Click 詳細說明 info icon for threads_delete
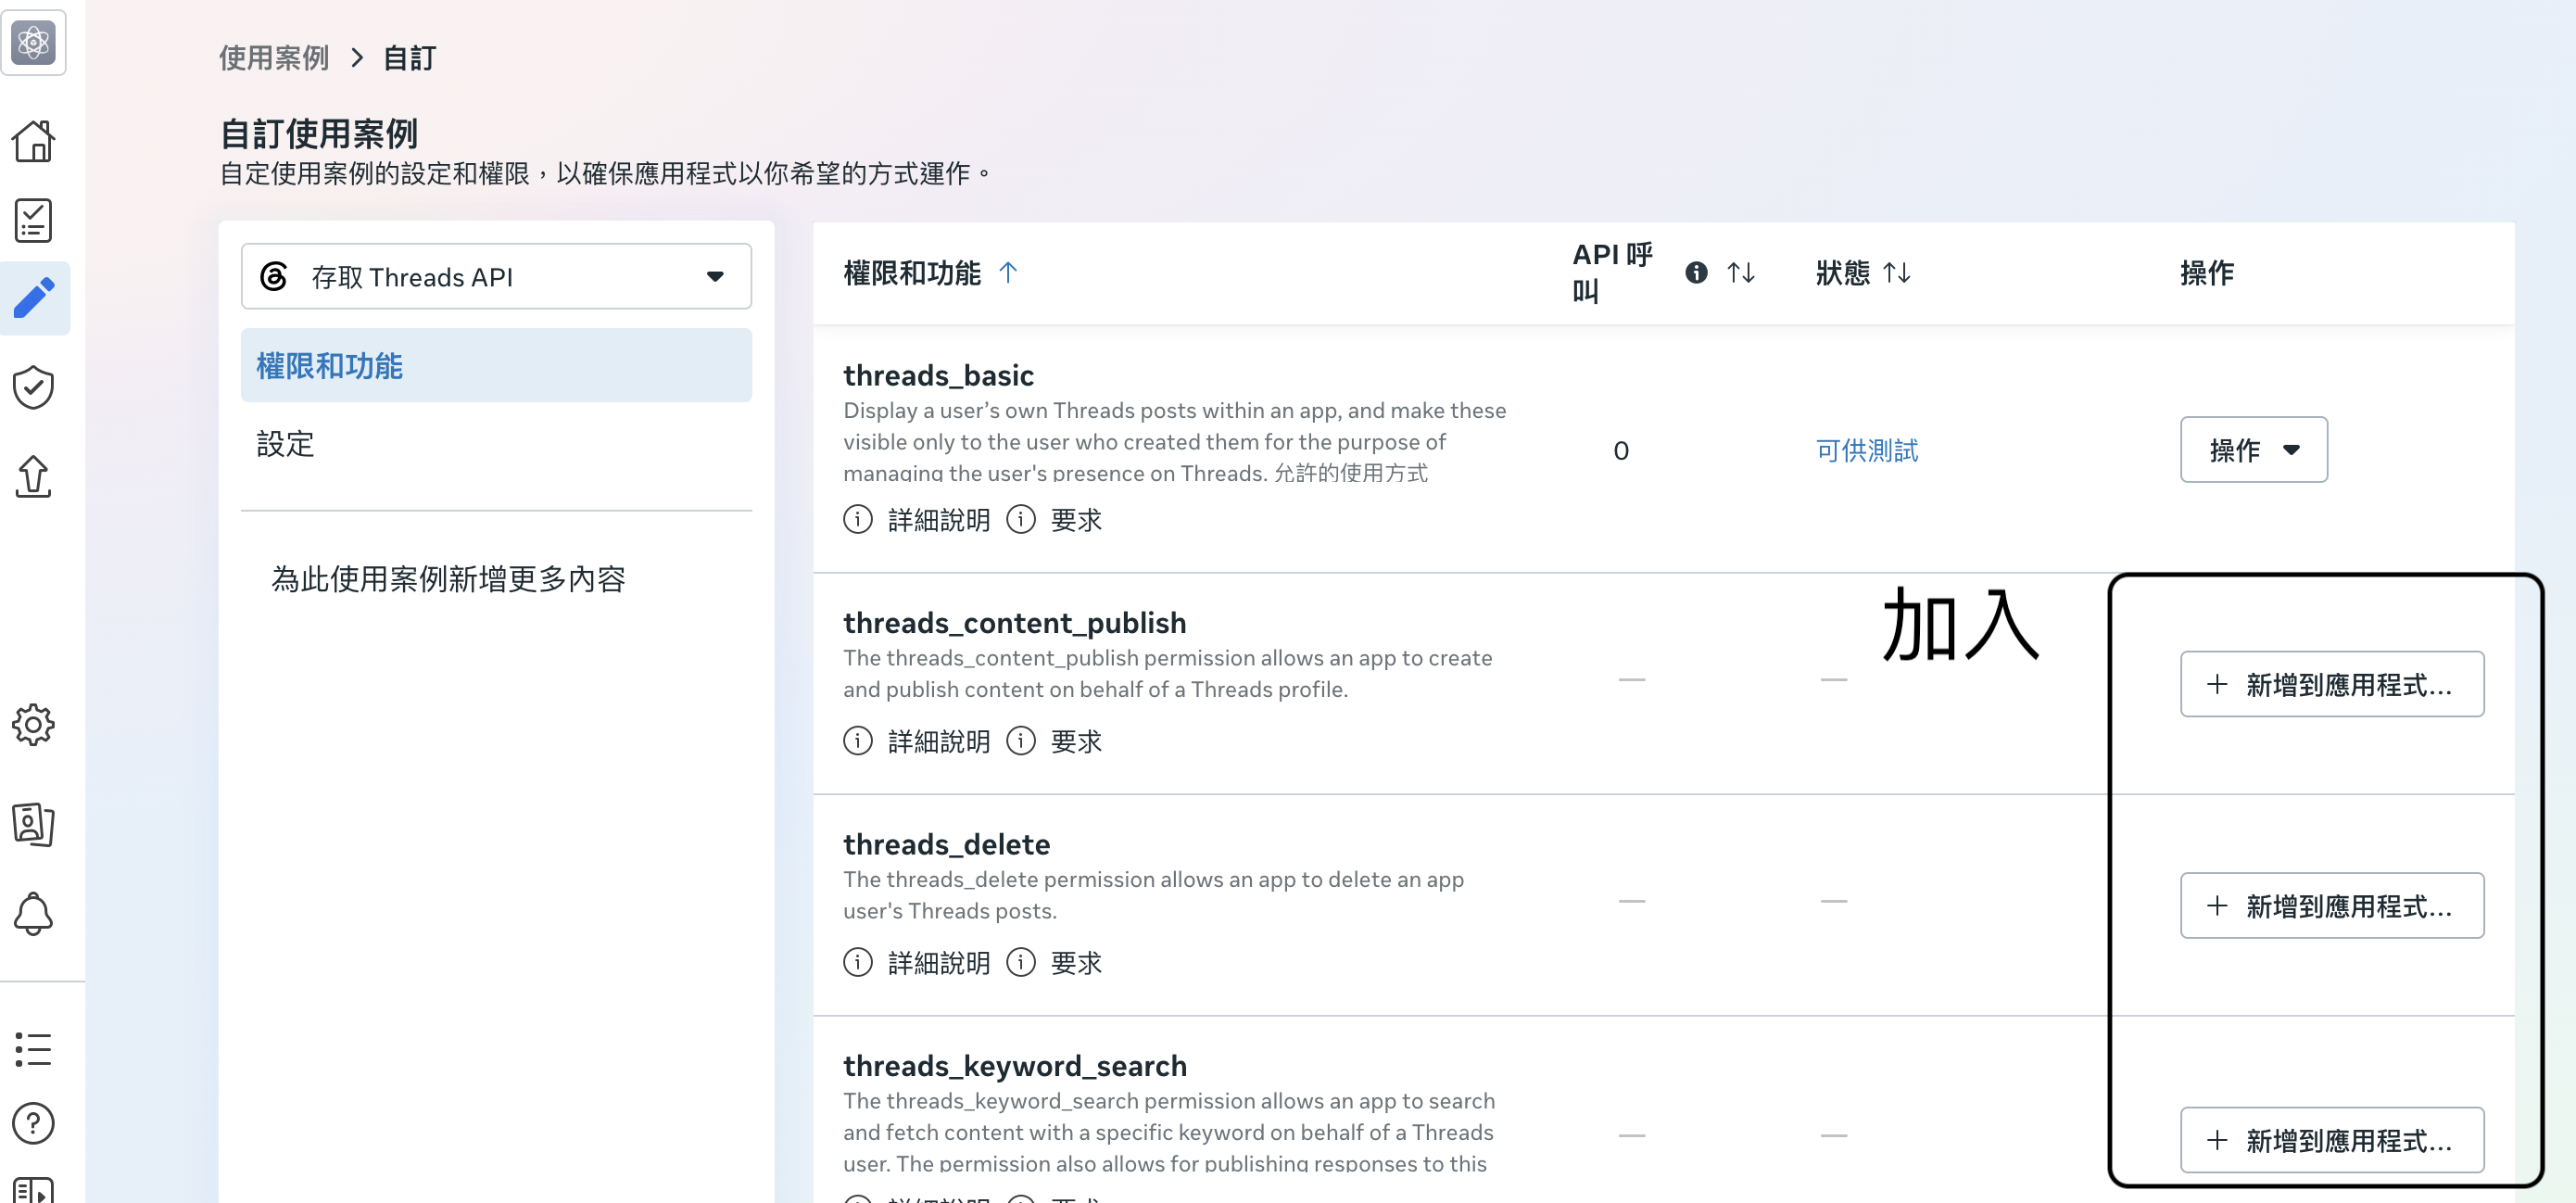 click(x=858, y=962)
